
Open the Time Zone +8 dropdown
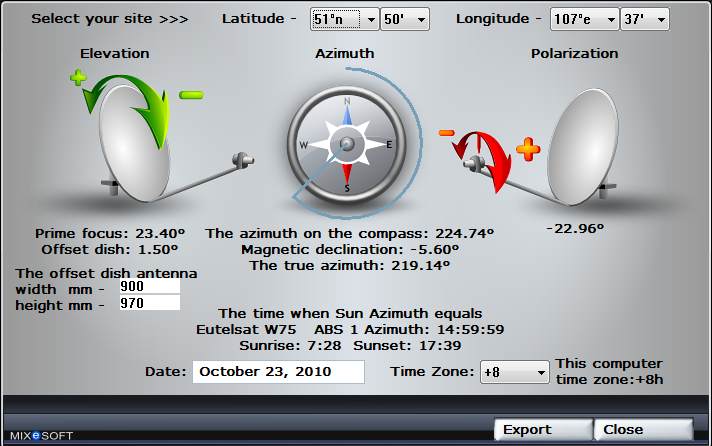pyautogui.click(x=514, y=372)
